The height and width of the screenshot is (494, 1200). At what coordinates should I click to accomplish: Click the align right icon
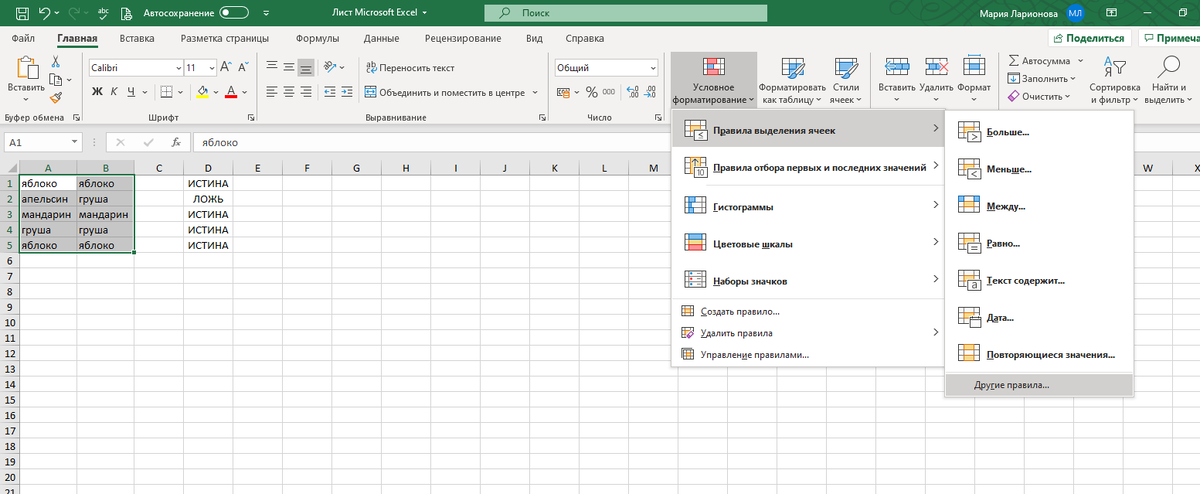tap(306, 92)
